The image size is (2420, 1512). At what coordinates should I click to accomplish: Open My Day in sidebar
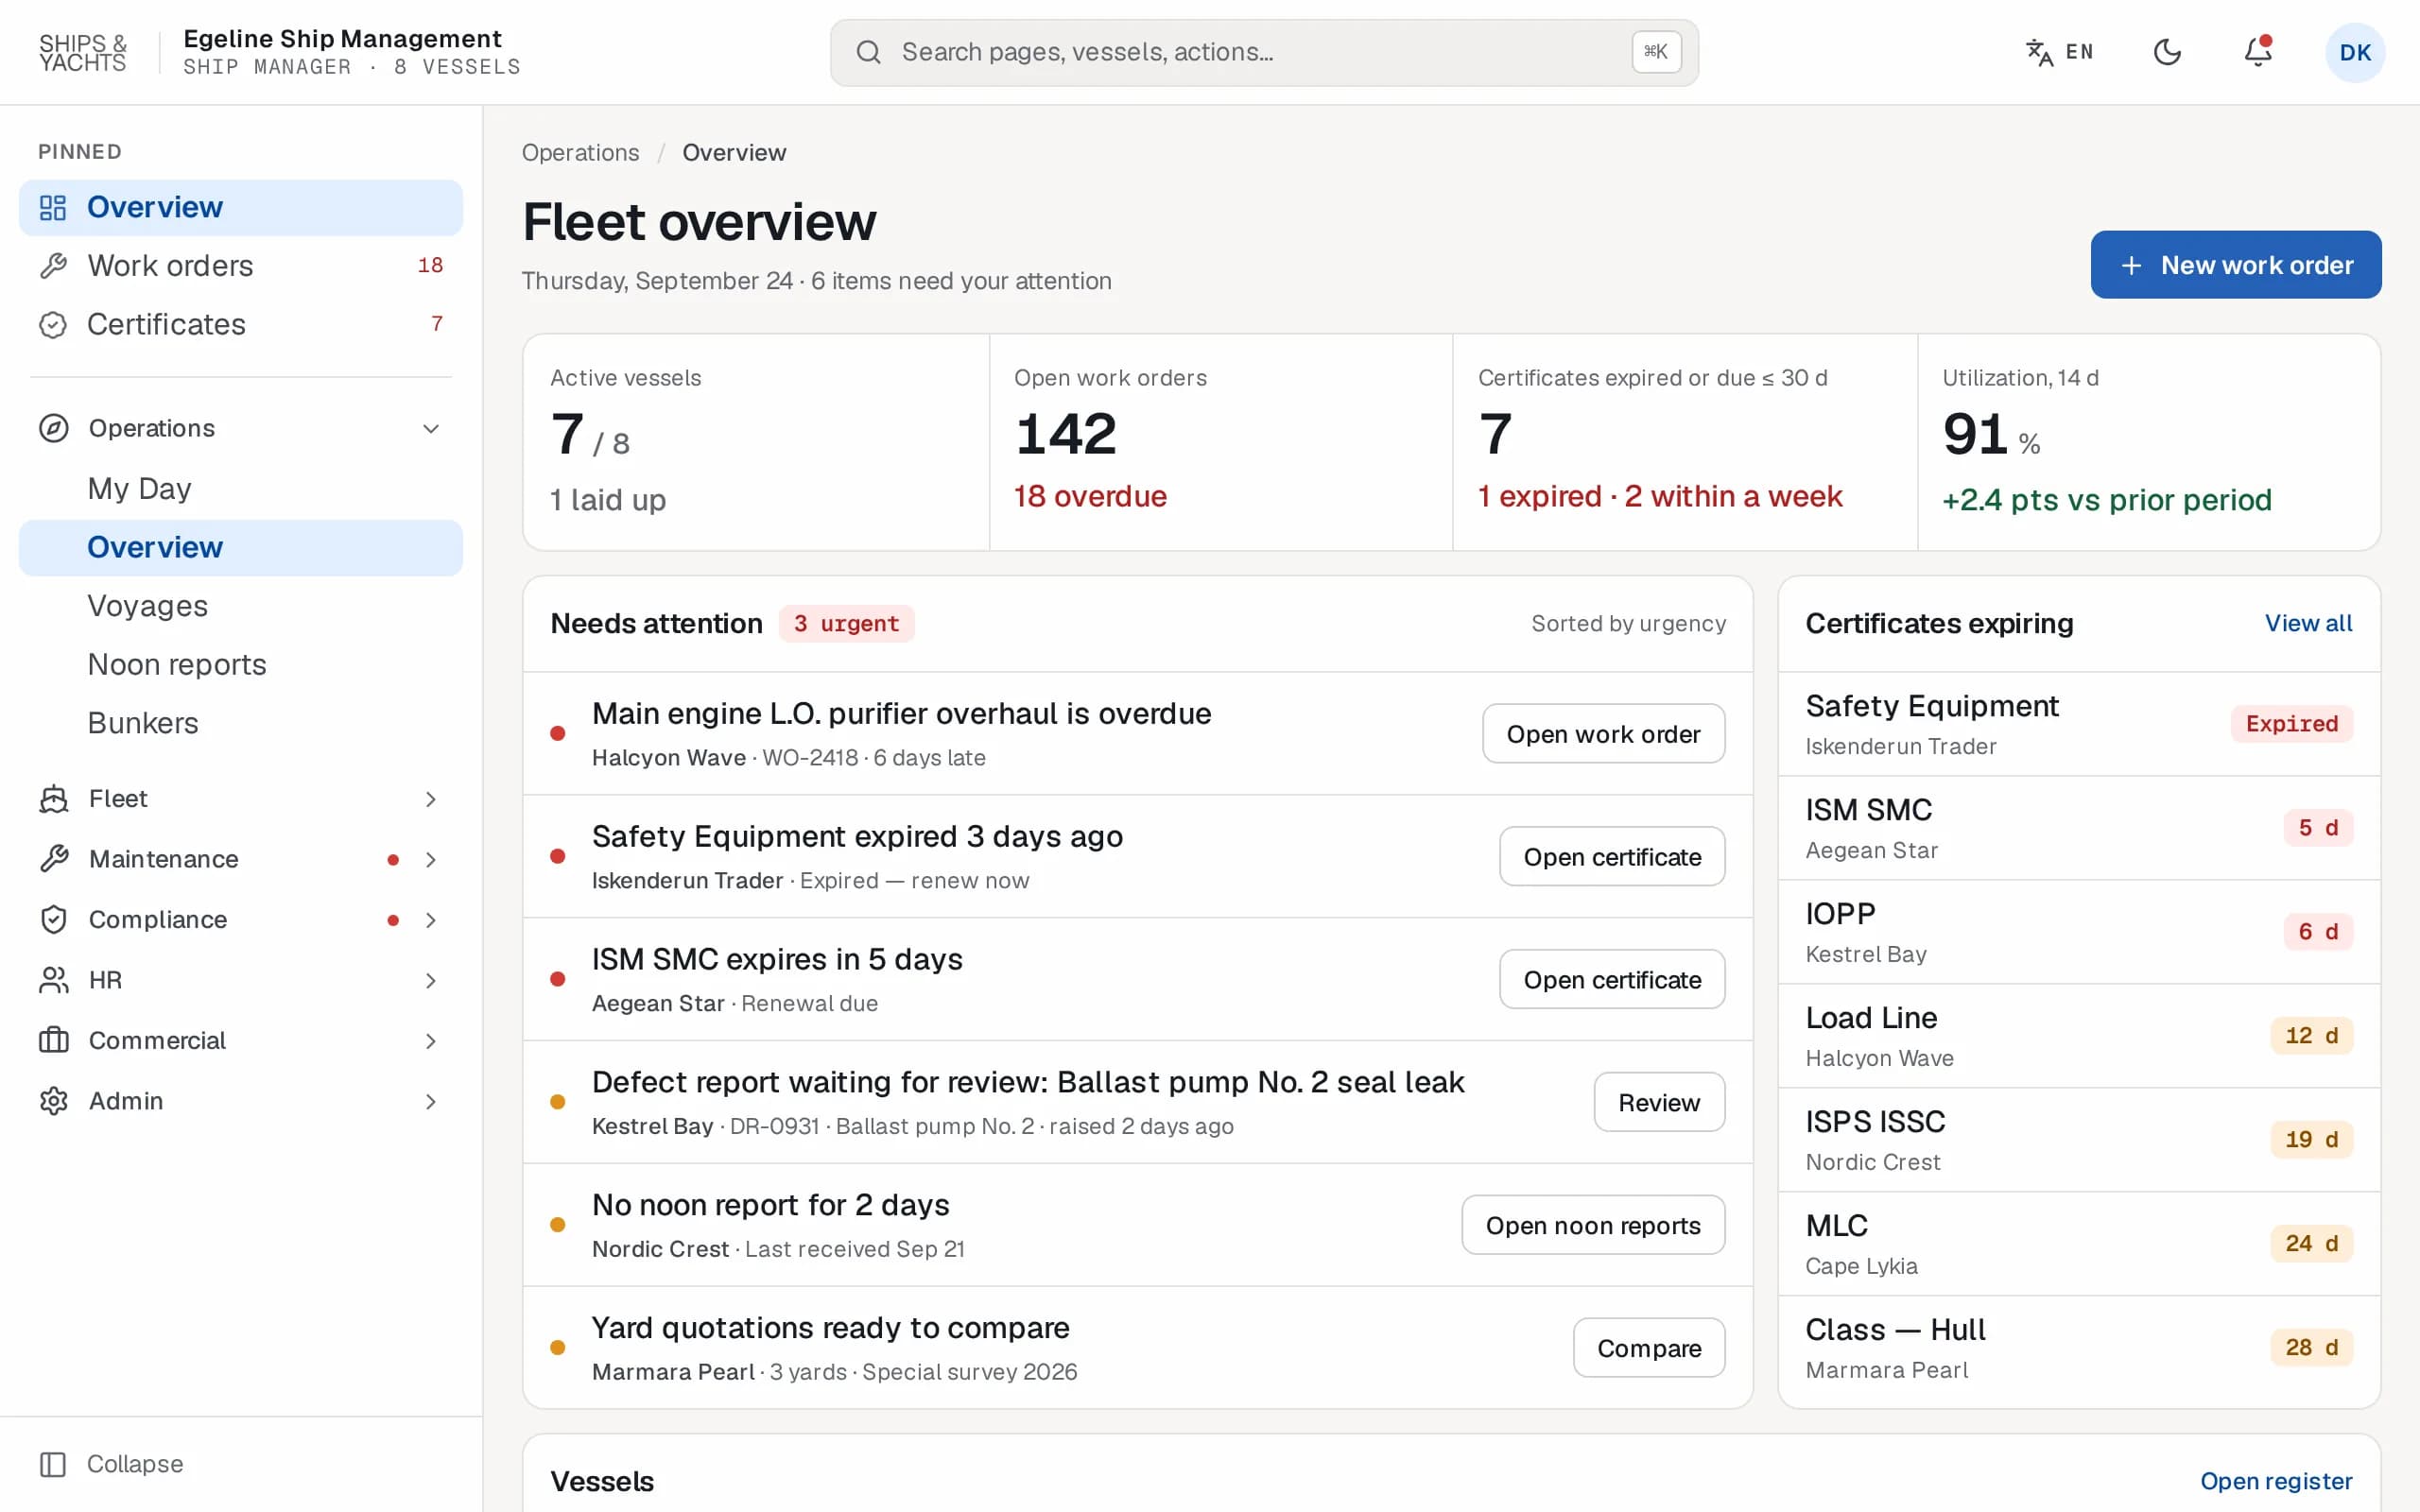coord(241,489)
